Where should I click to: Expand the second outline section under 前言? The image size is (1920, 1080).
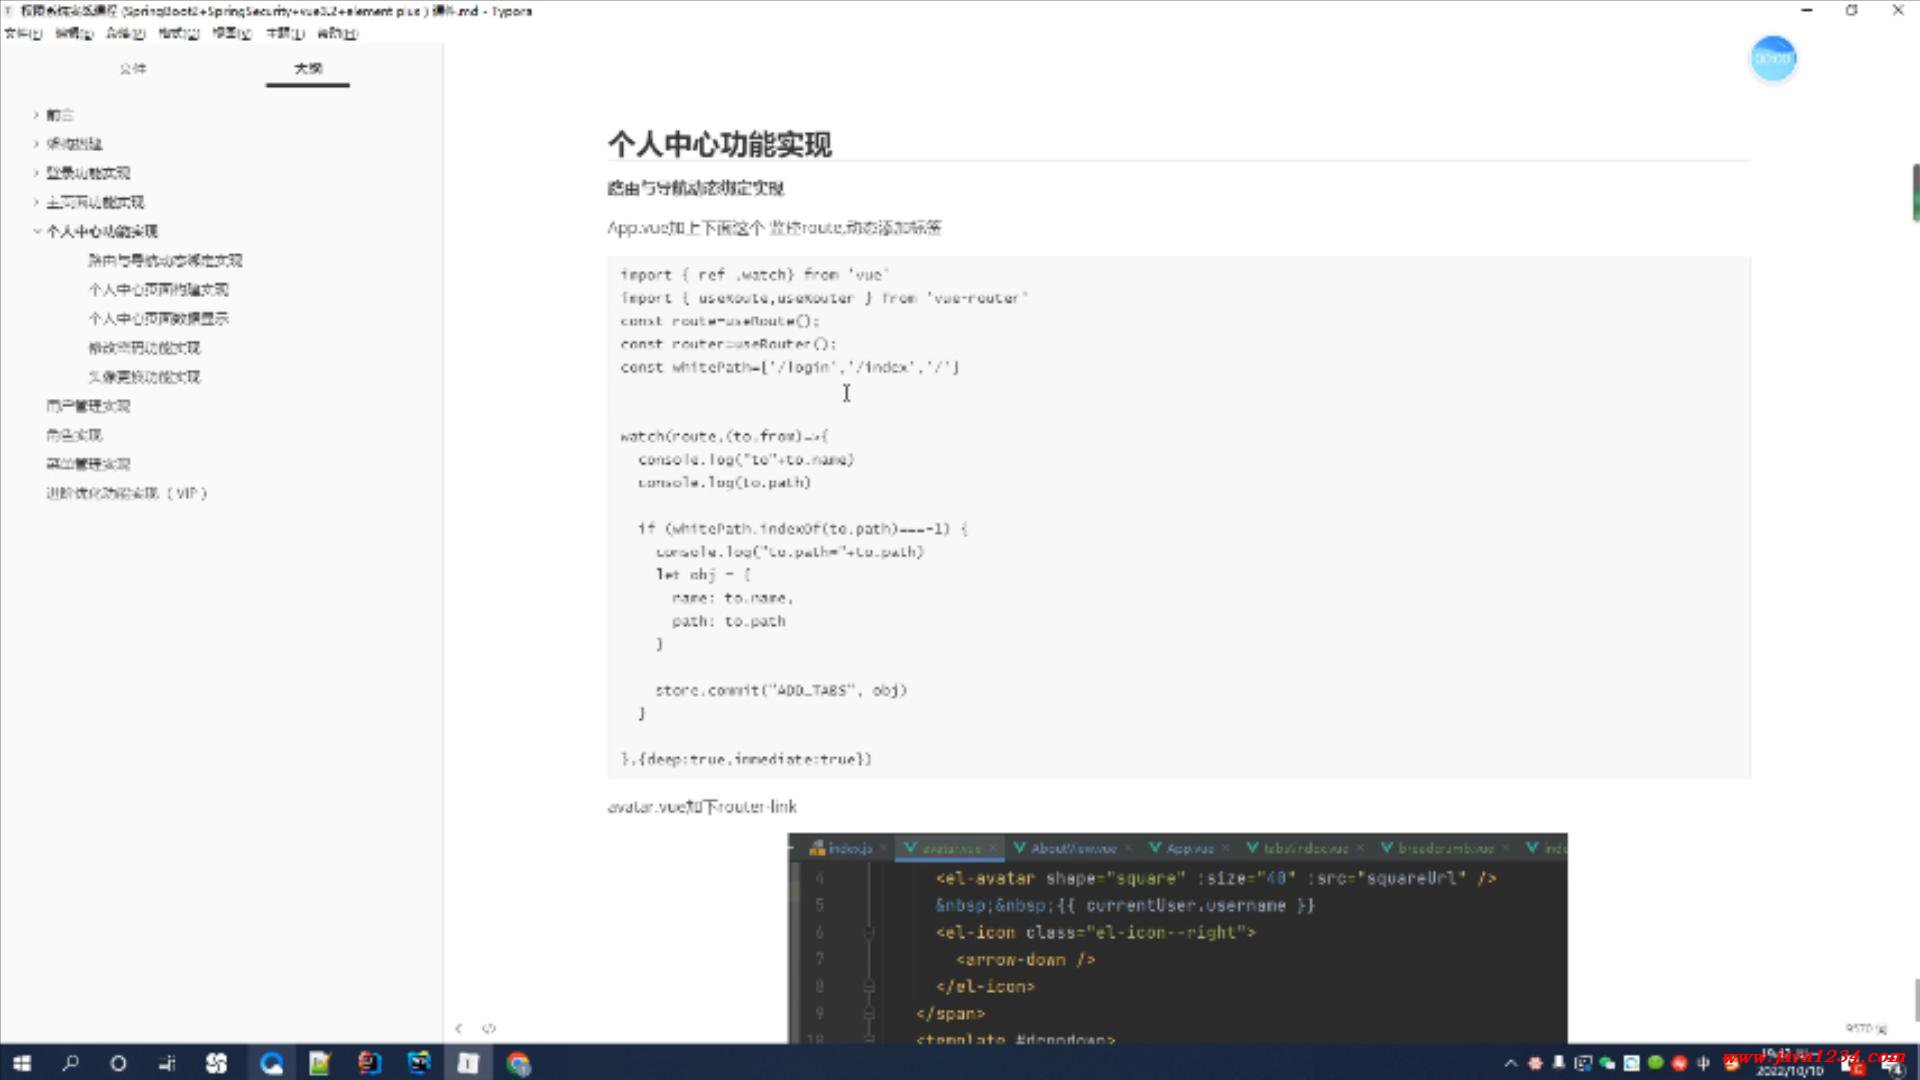[36, 144]
